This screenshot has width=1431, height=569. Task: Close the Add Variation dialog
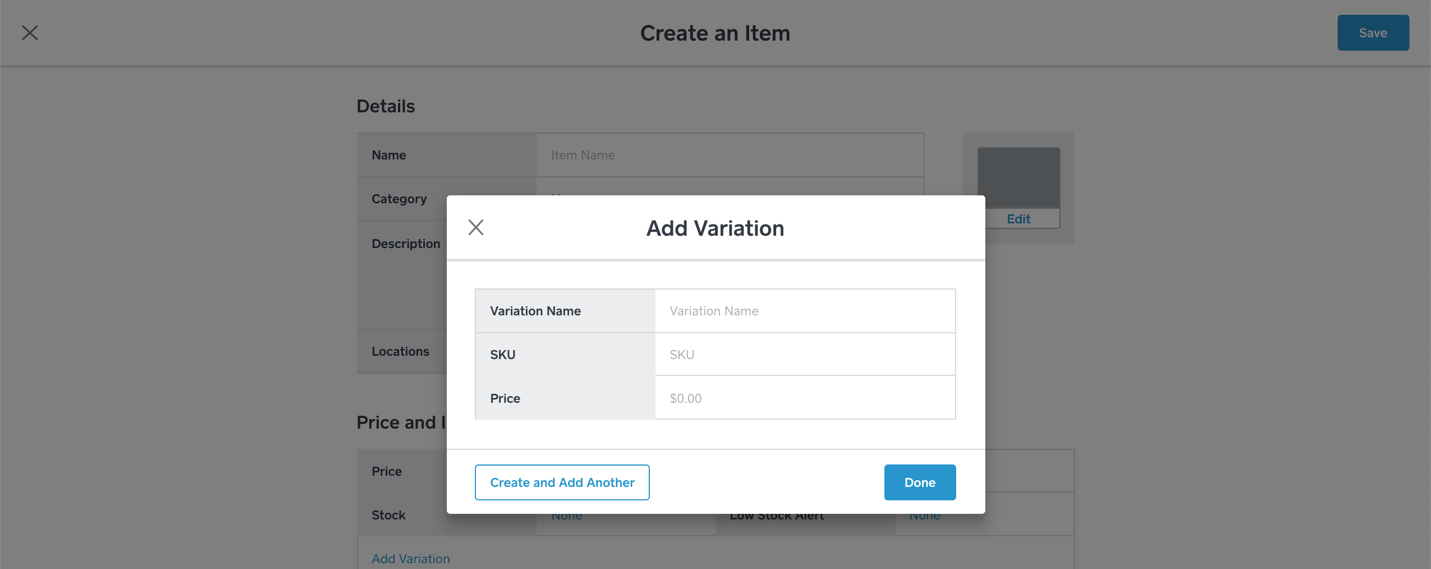pos(476,228)
